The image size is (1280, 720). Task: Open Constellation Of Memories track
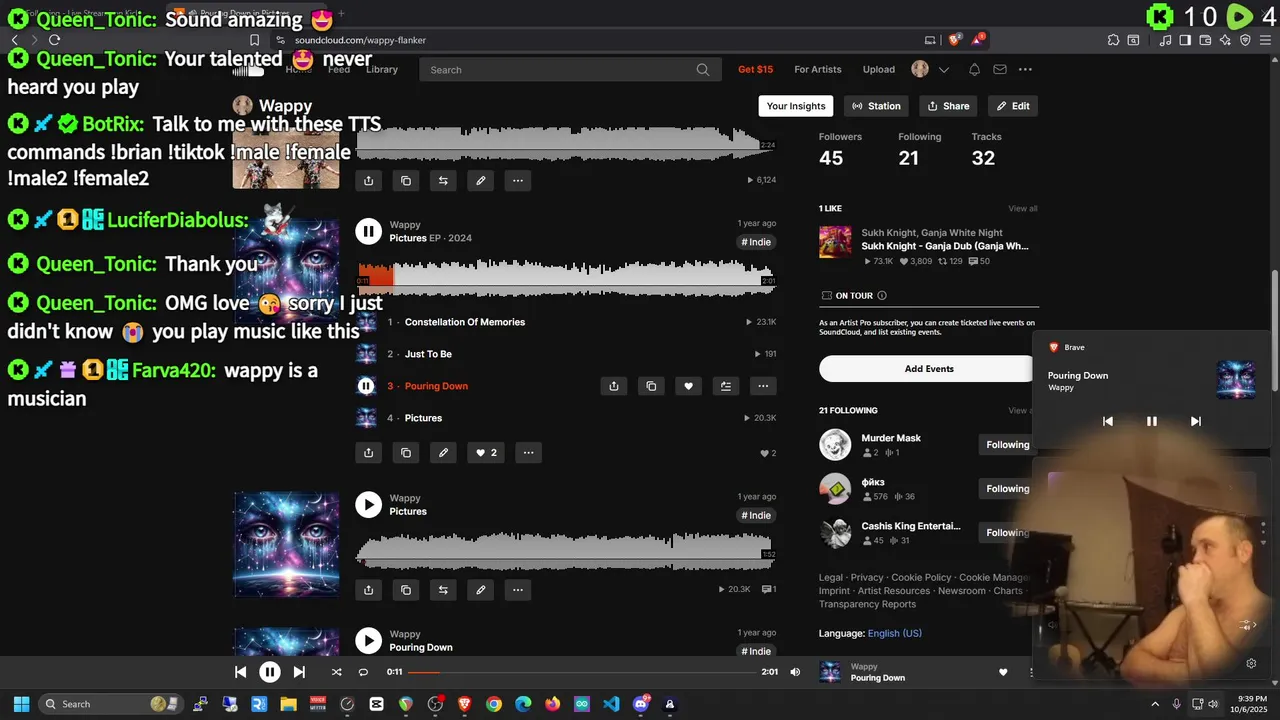[x=465, y=322]
